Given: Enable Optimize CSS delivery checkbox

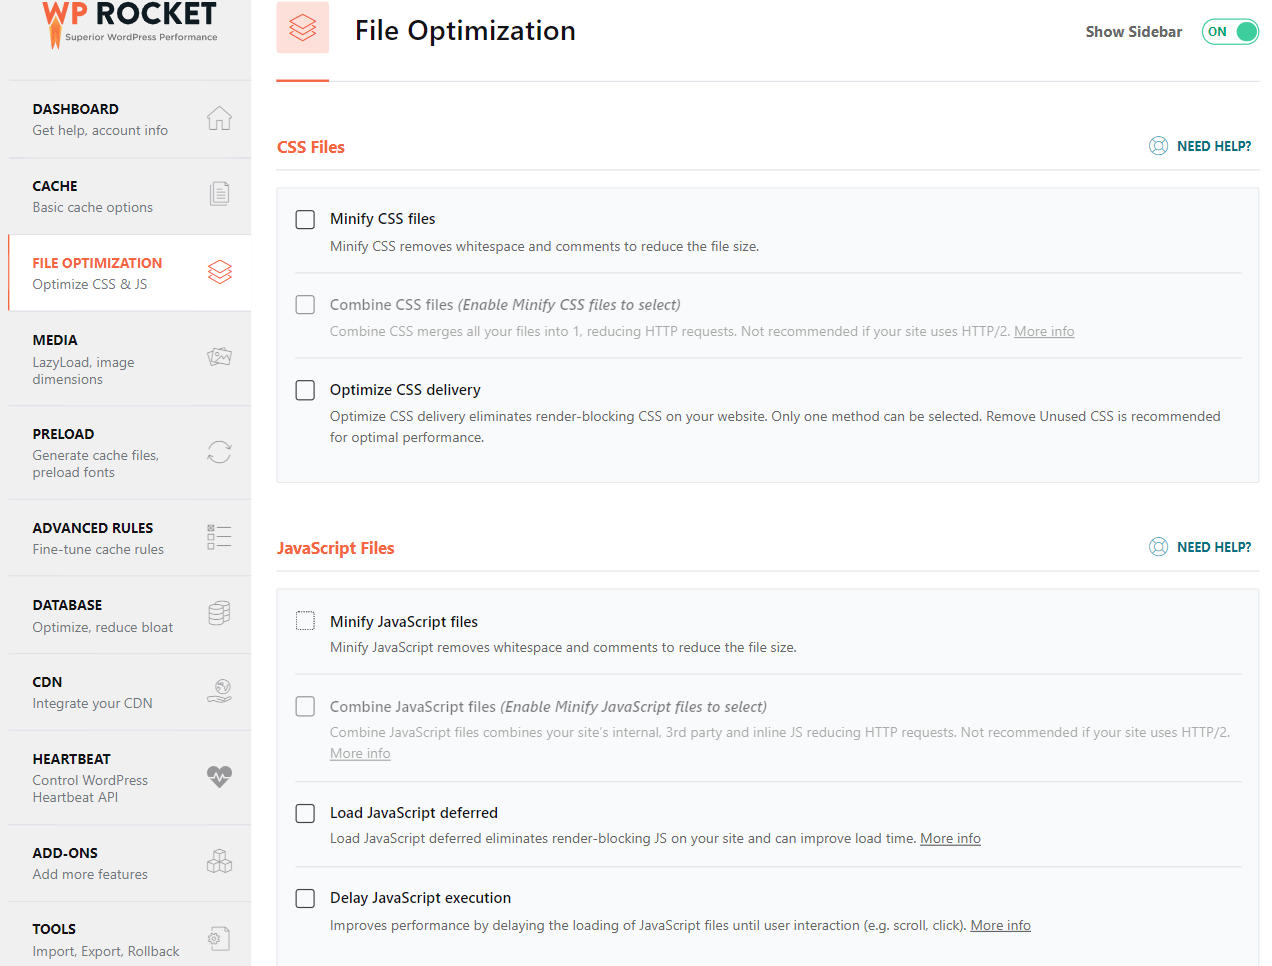Looking at the screenshot, I should pyautogui.click(x=305, y=390).
